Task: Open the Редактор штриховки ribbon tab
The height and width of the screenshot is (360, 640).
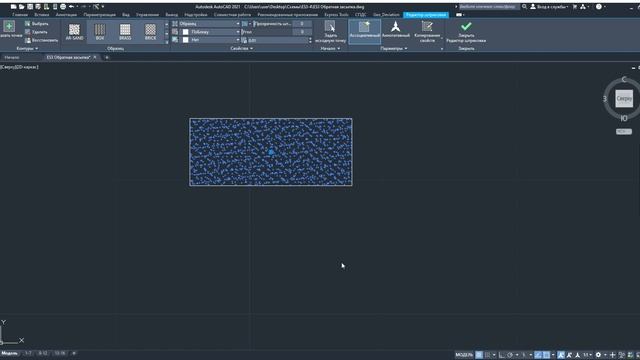Action: coord(426,15)
